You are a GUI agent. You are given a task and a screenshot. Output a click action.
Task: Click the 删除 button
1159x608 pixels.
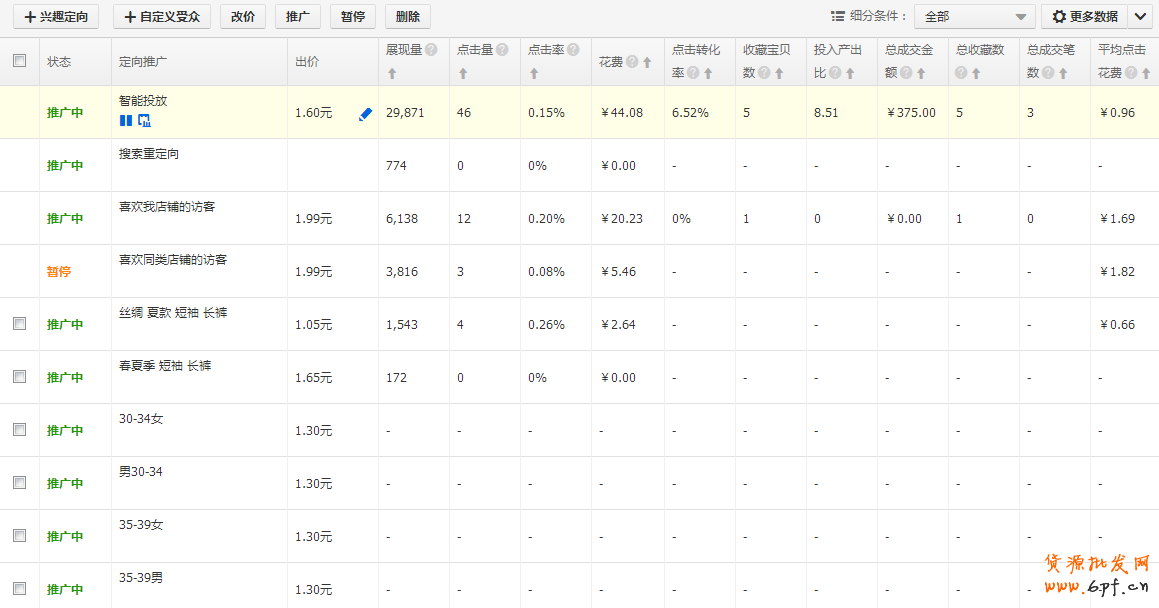(x=407, y=16)
